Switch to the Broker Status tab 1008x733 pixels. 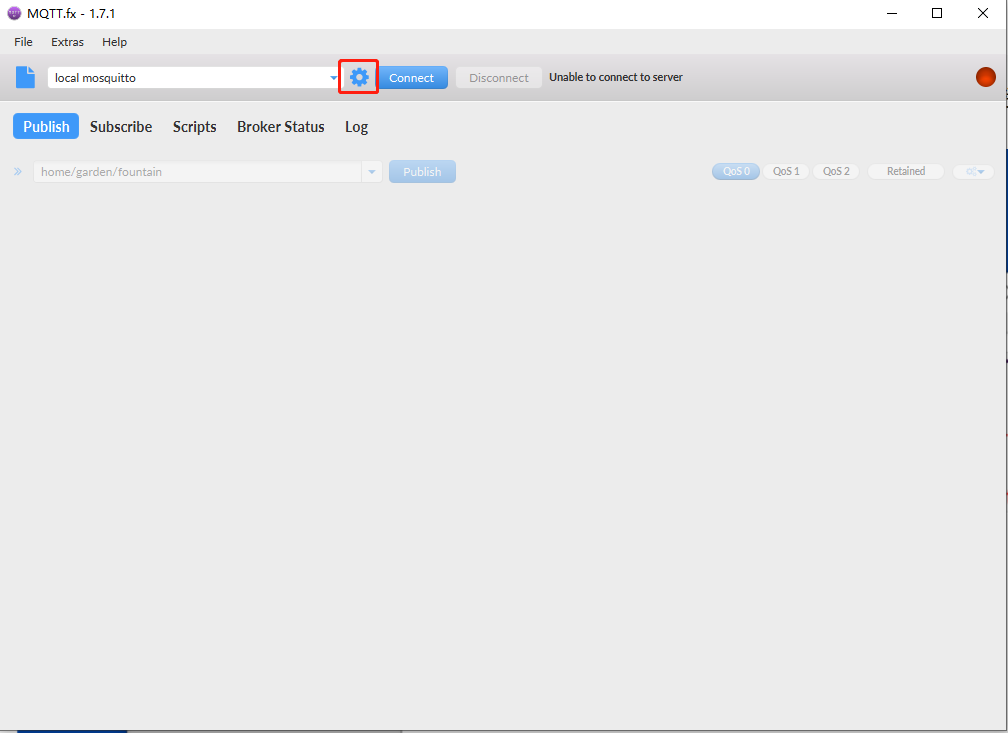click(x=281, y=127)
